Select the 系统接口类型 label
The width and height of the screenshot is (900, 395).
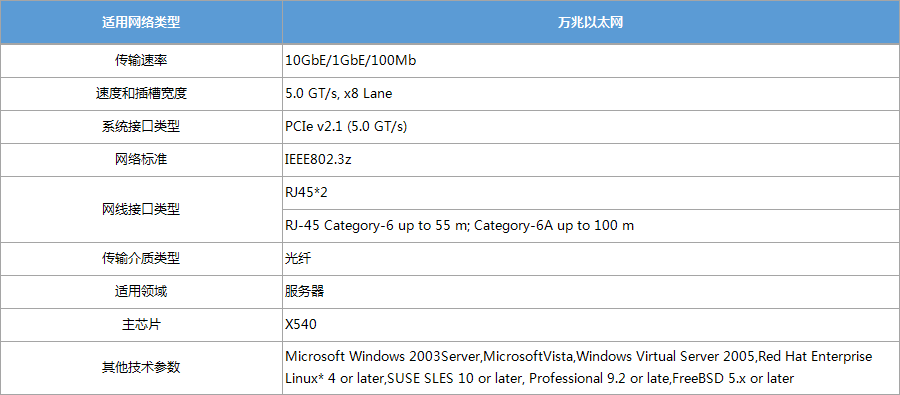pyautogui.click(x=141, y=127)
